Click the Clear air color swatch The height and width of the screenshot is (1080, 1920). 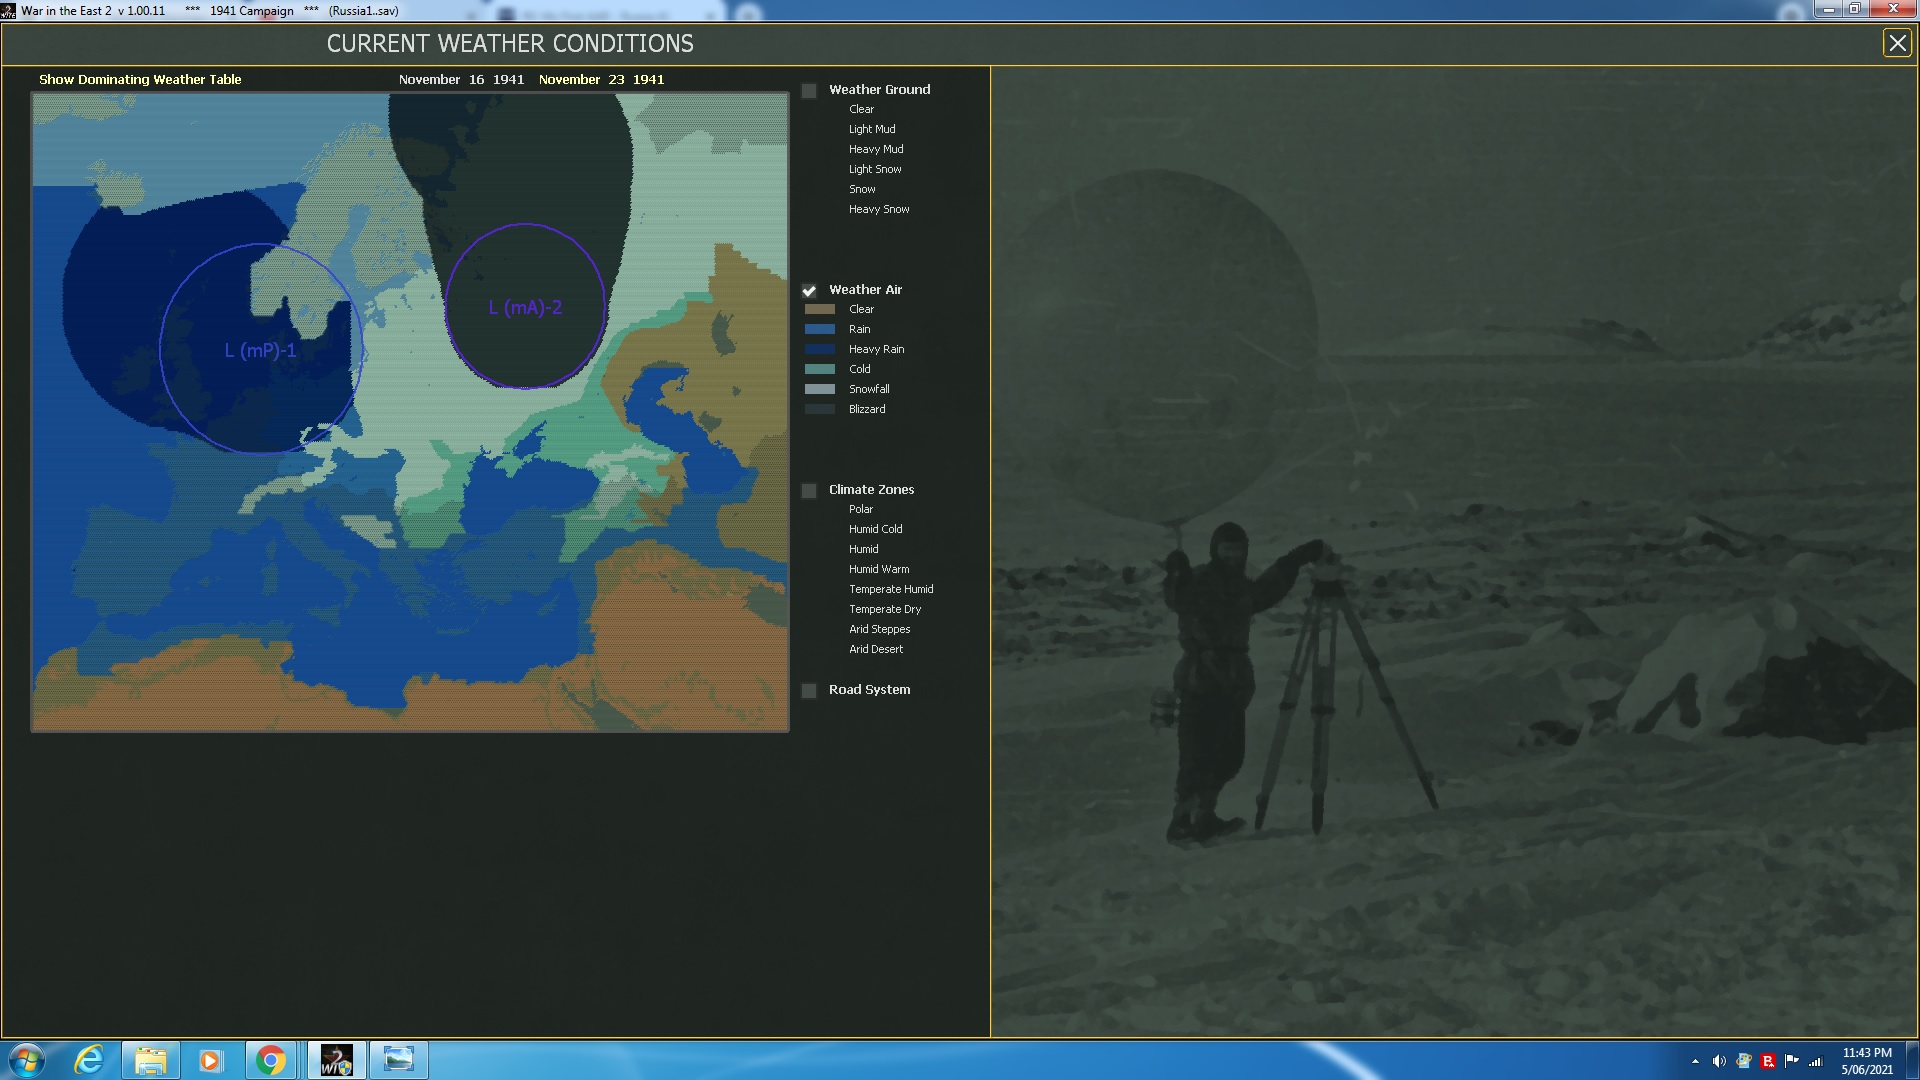pos(819,310)
